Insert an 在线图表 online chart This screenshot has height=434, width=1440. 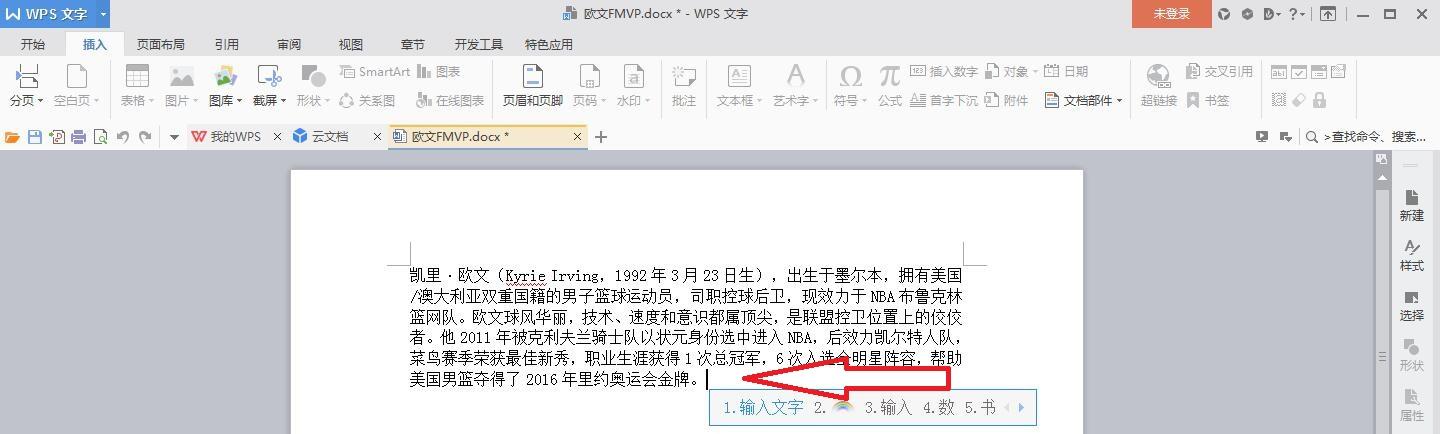pyautogui.click(x=450, y=100)
